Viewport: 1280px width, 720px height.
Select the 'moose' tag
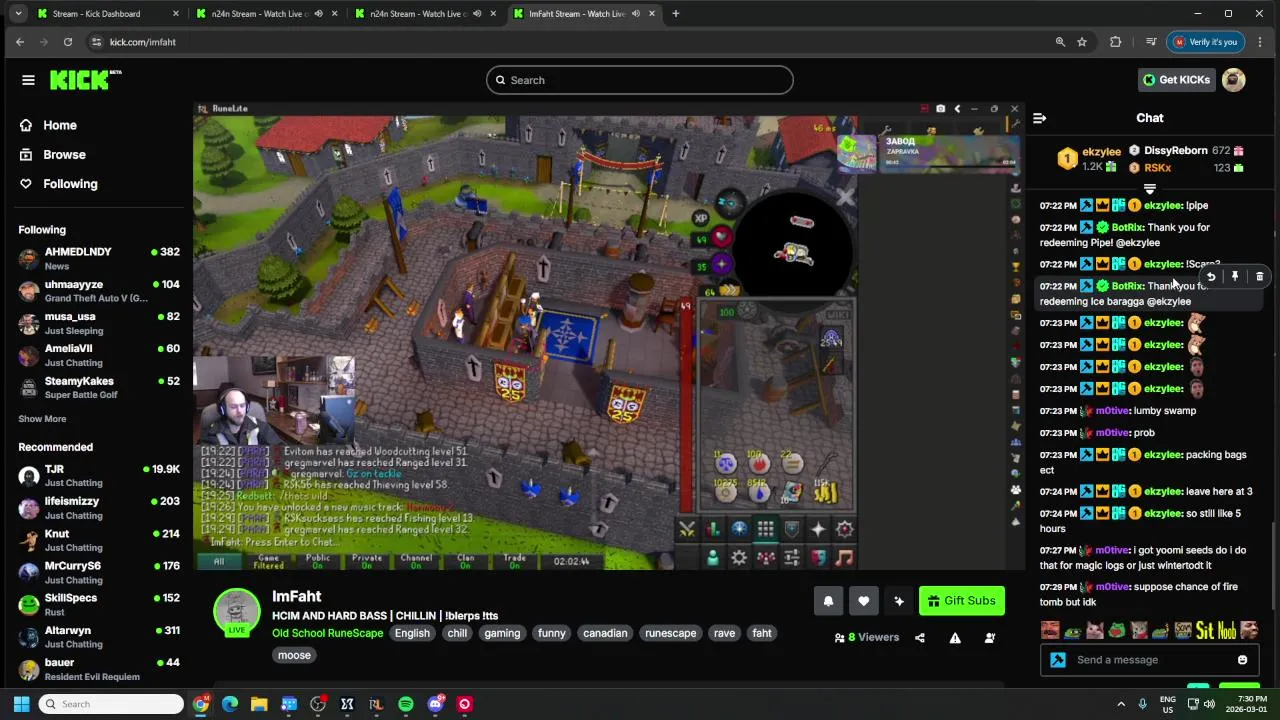pos(294,655)
